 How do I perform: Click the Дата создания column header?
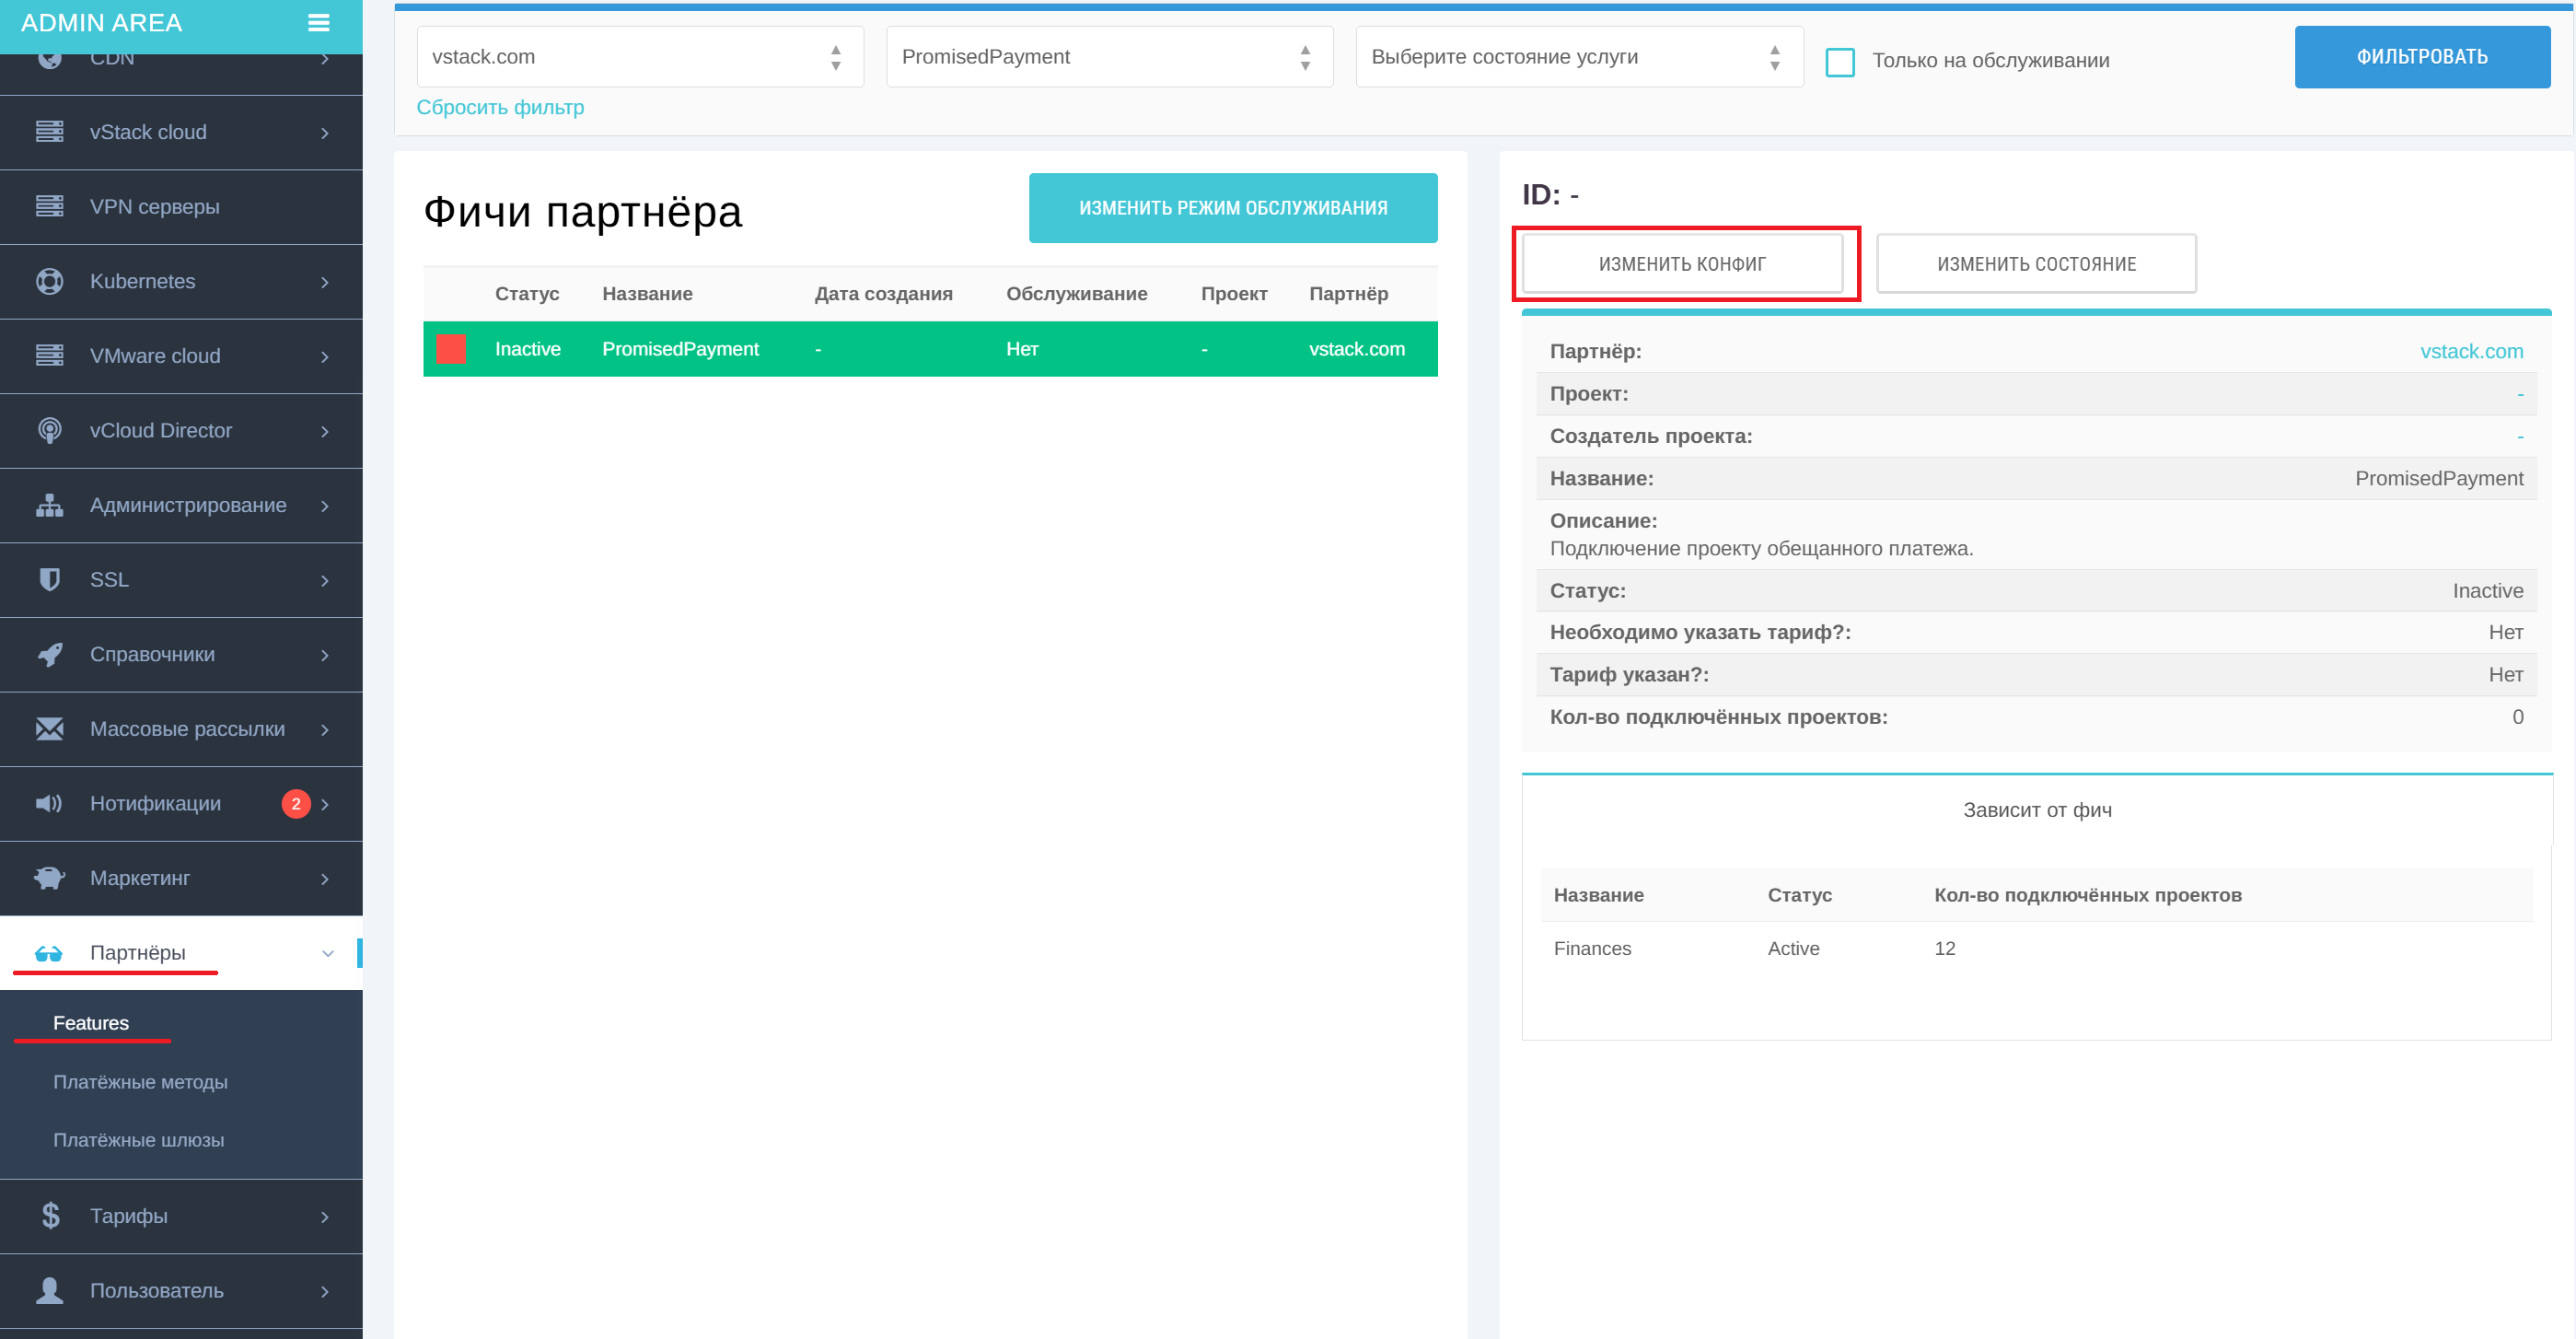(x=883, y=294)
